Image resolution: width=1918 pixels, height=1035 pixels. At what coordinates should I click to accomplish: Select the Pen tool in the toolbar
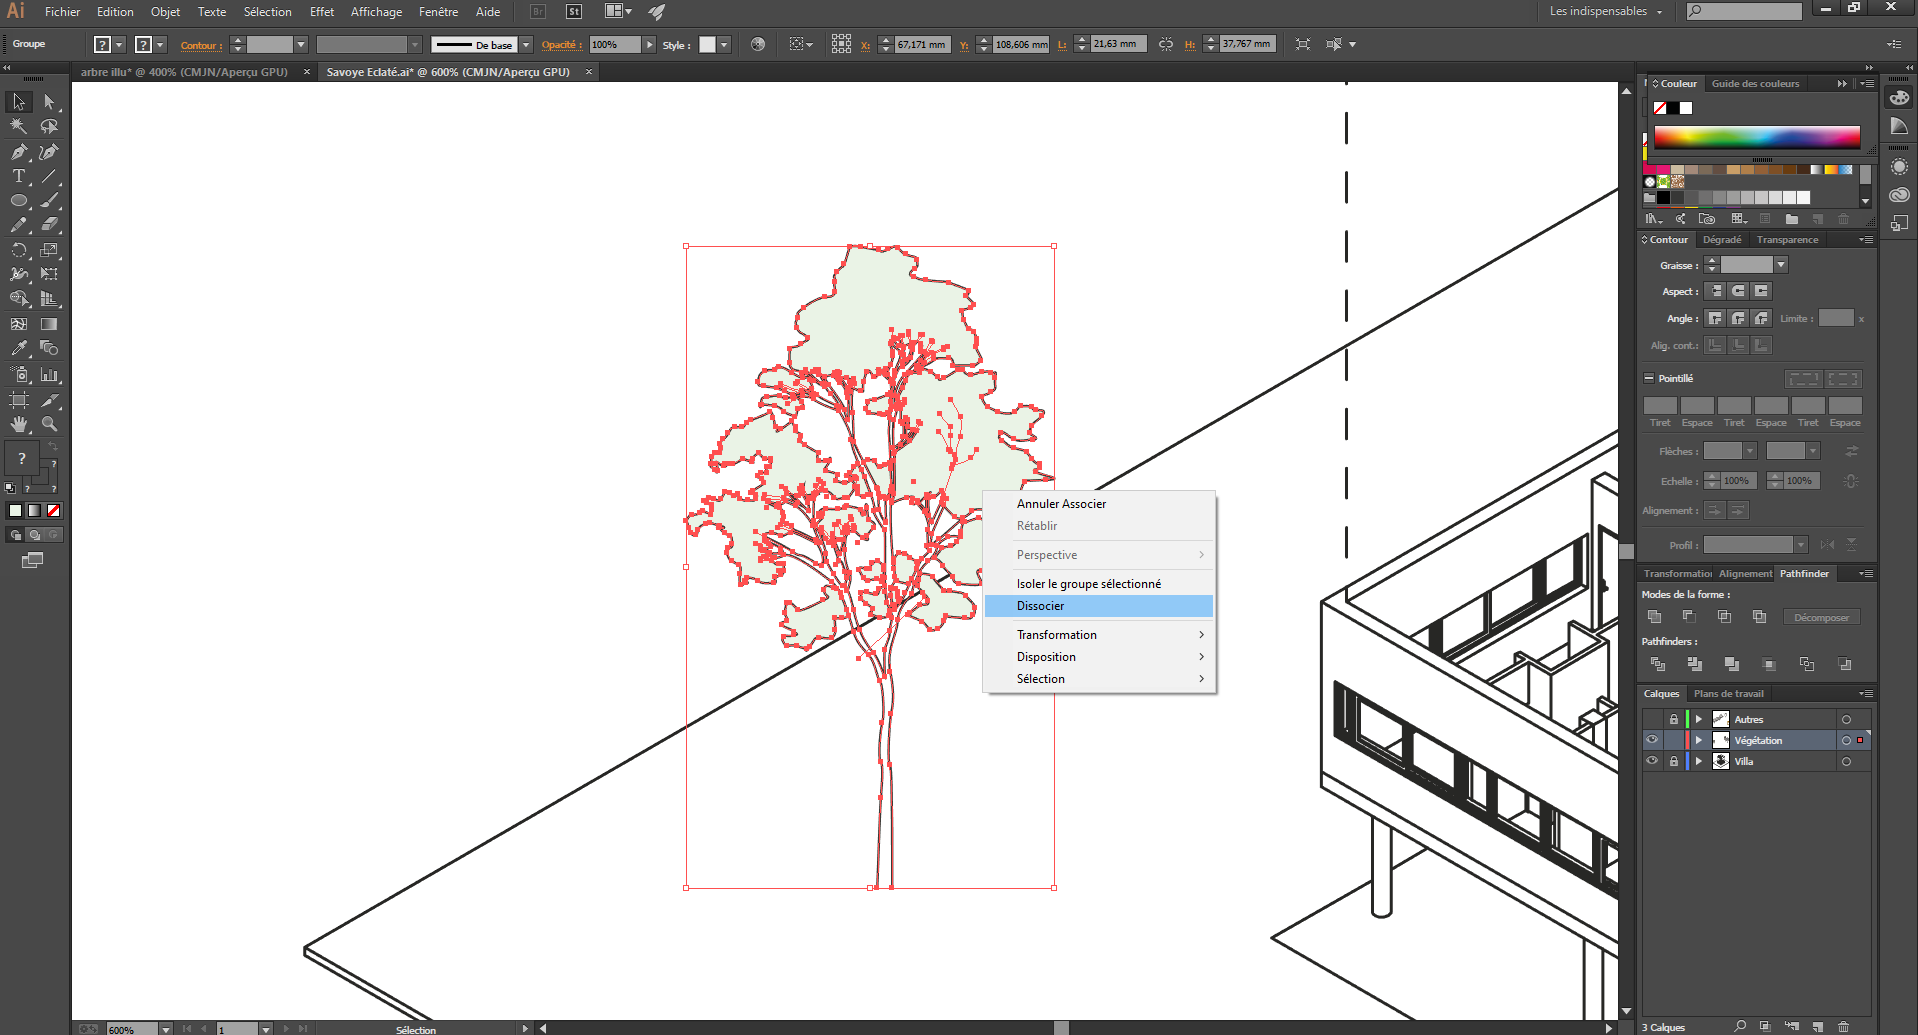18,151
